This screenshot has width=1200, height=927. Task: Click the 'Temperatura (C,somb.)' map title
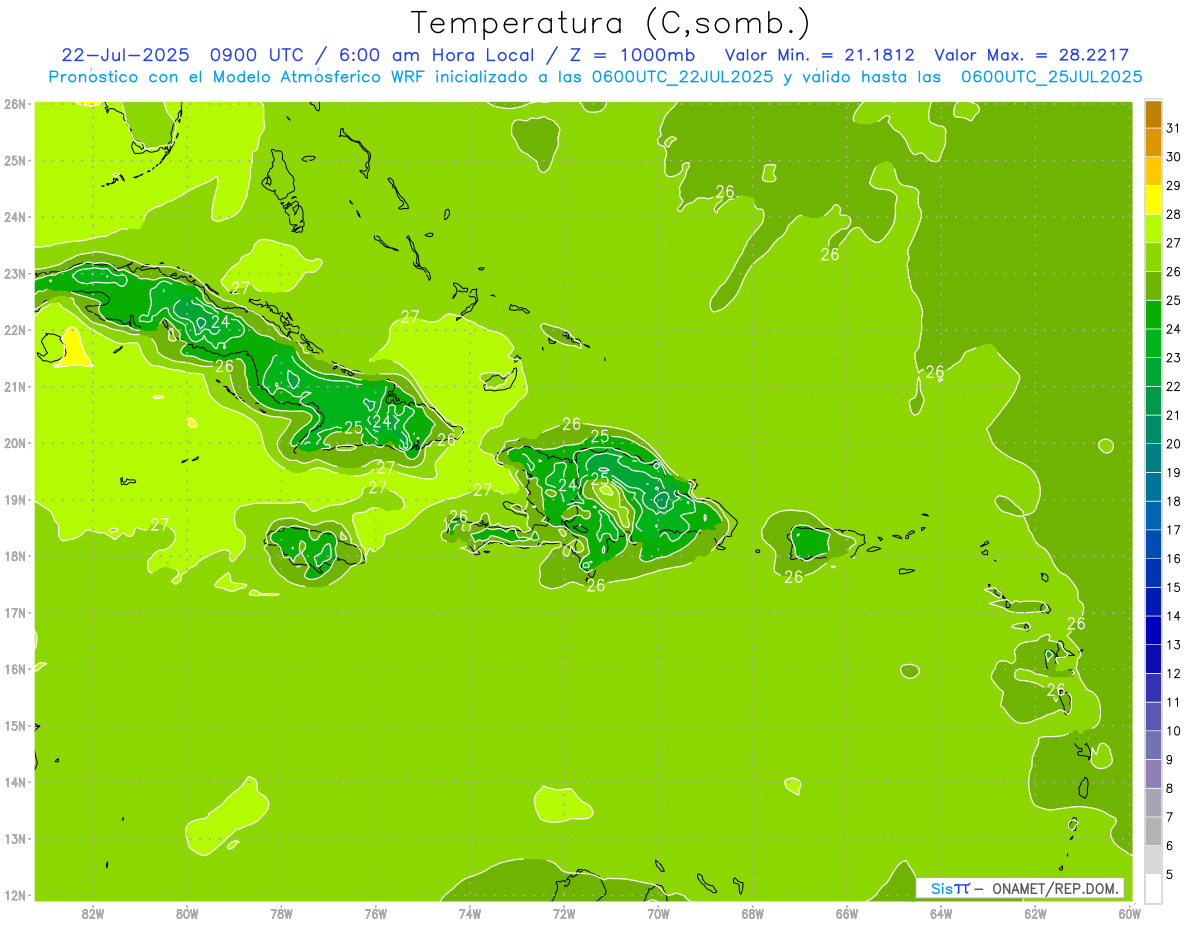611,23
